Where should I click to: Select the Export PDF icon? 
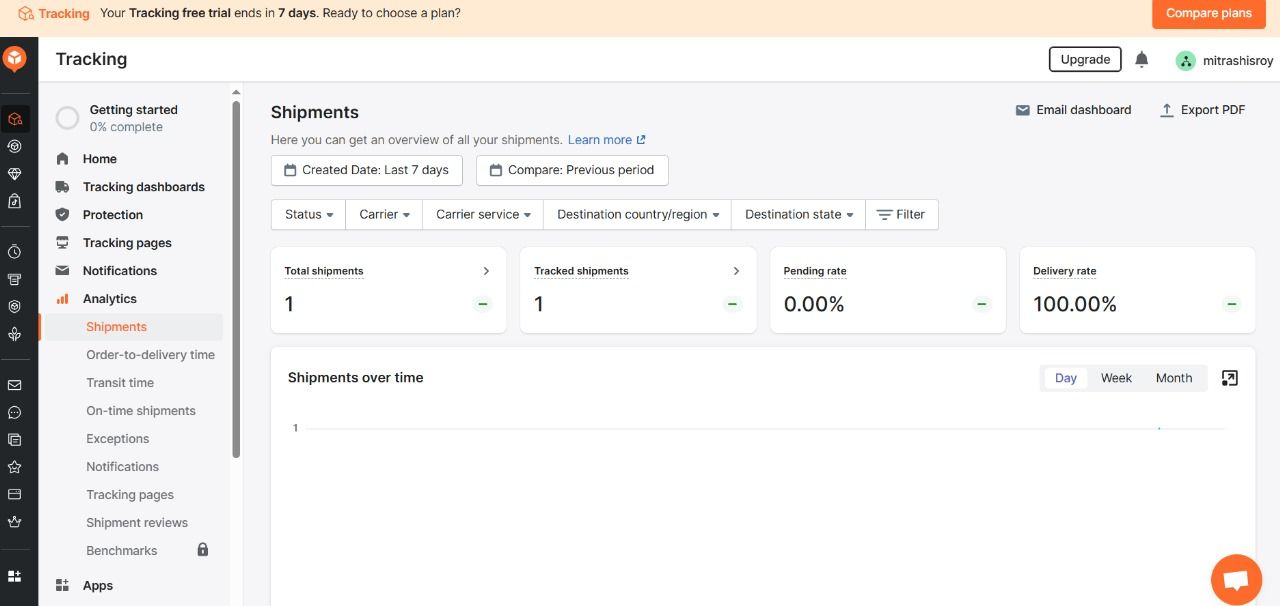(x=1167, y=110)
